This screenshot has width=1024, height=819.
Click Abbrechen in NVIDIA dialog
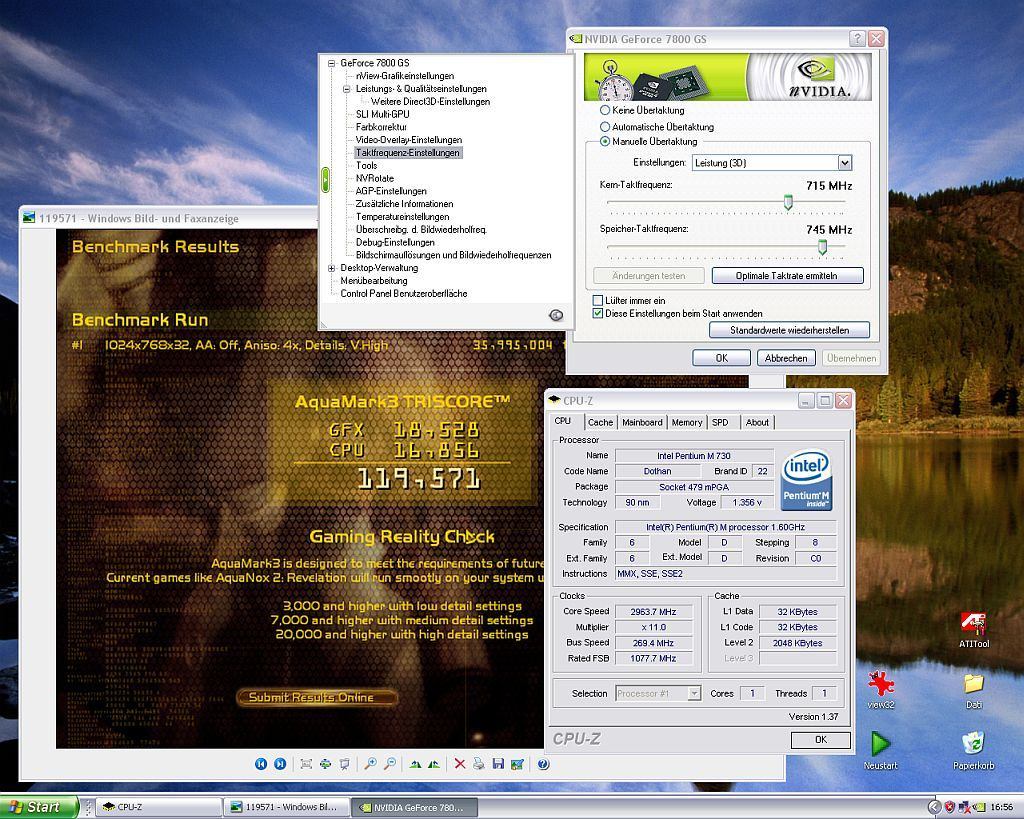click(786, 358)
